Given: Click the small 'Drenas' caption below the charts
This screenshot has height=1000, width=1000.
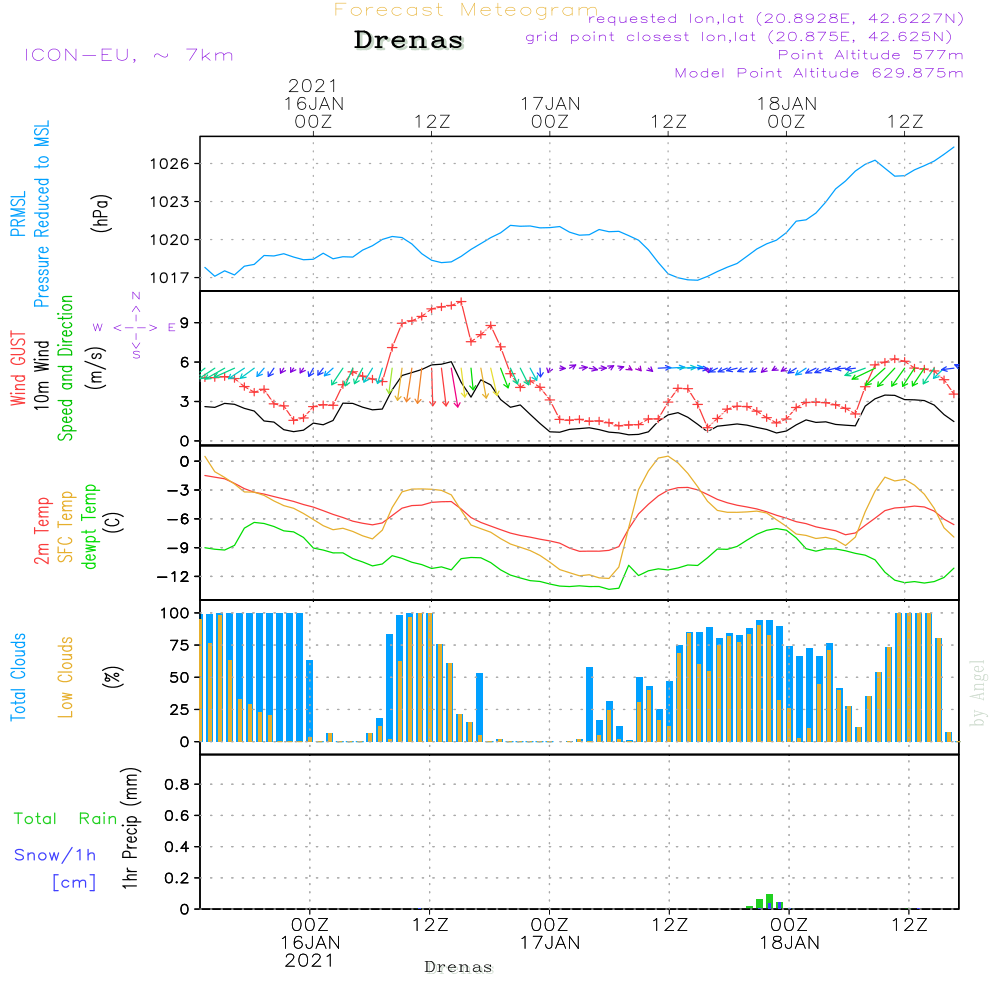Looking at the screenshot, I should point(459,967).
